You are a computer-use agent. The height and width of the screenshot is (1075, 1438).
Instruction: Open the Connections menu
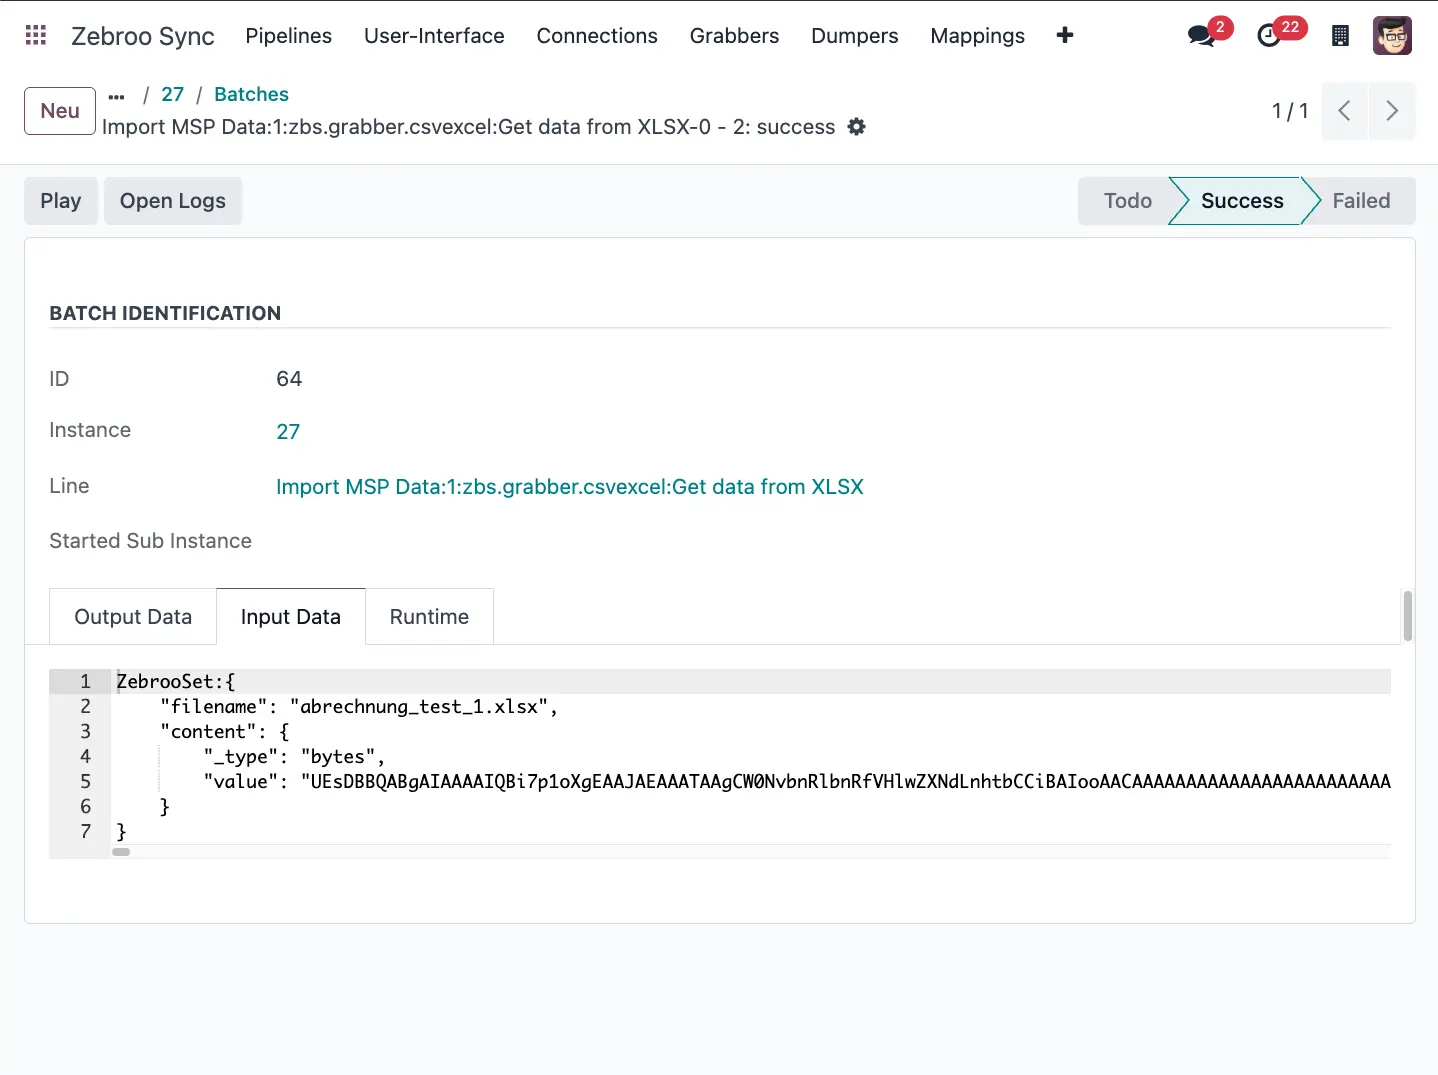(597, 36)
